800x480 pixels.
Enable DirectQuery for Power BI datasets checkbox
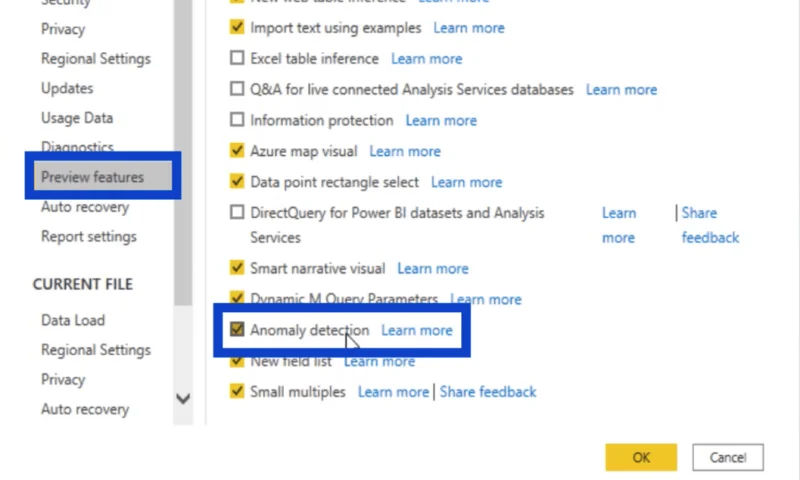click(x=237, y=212)
